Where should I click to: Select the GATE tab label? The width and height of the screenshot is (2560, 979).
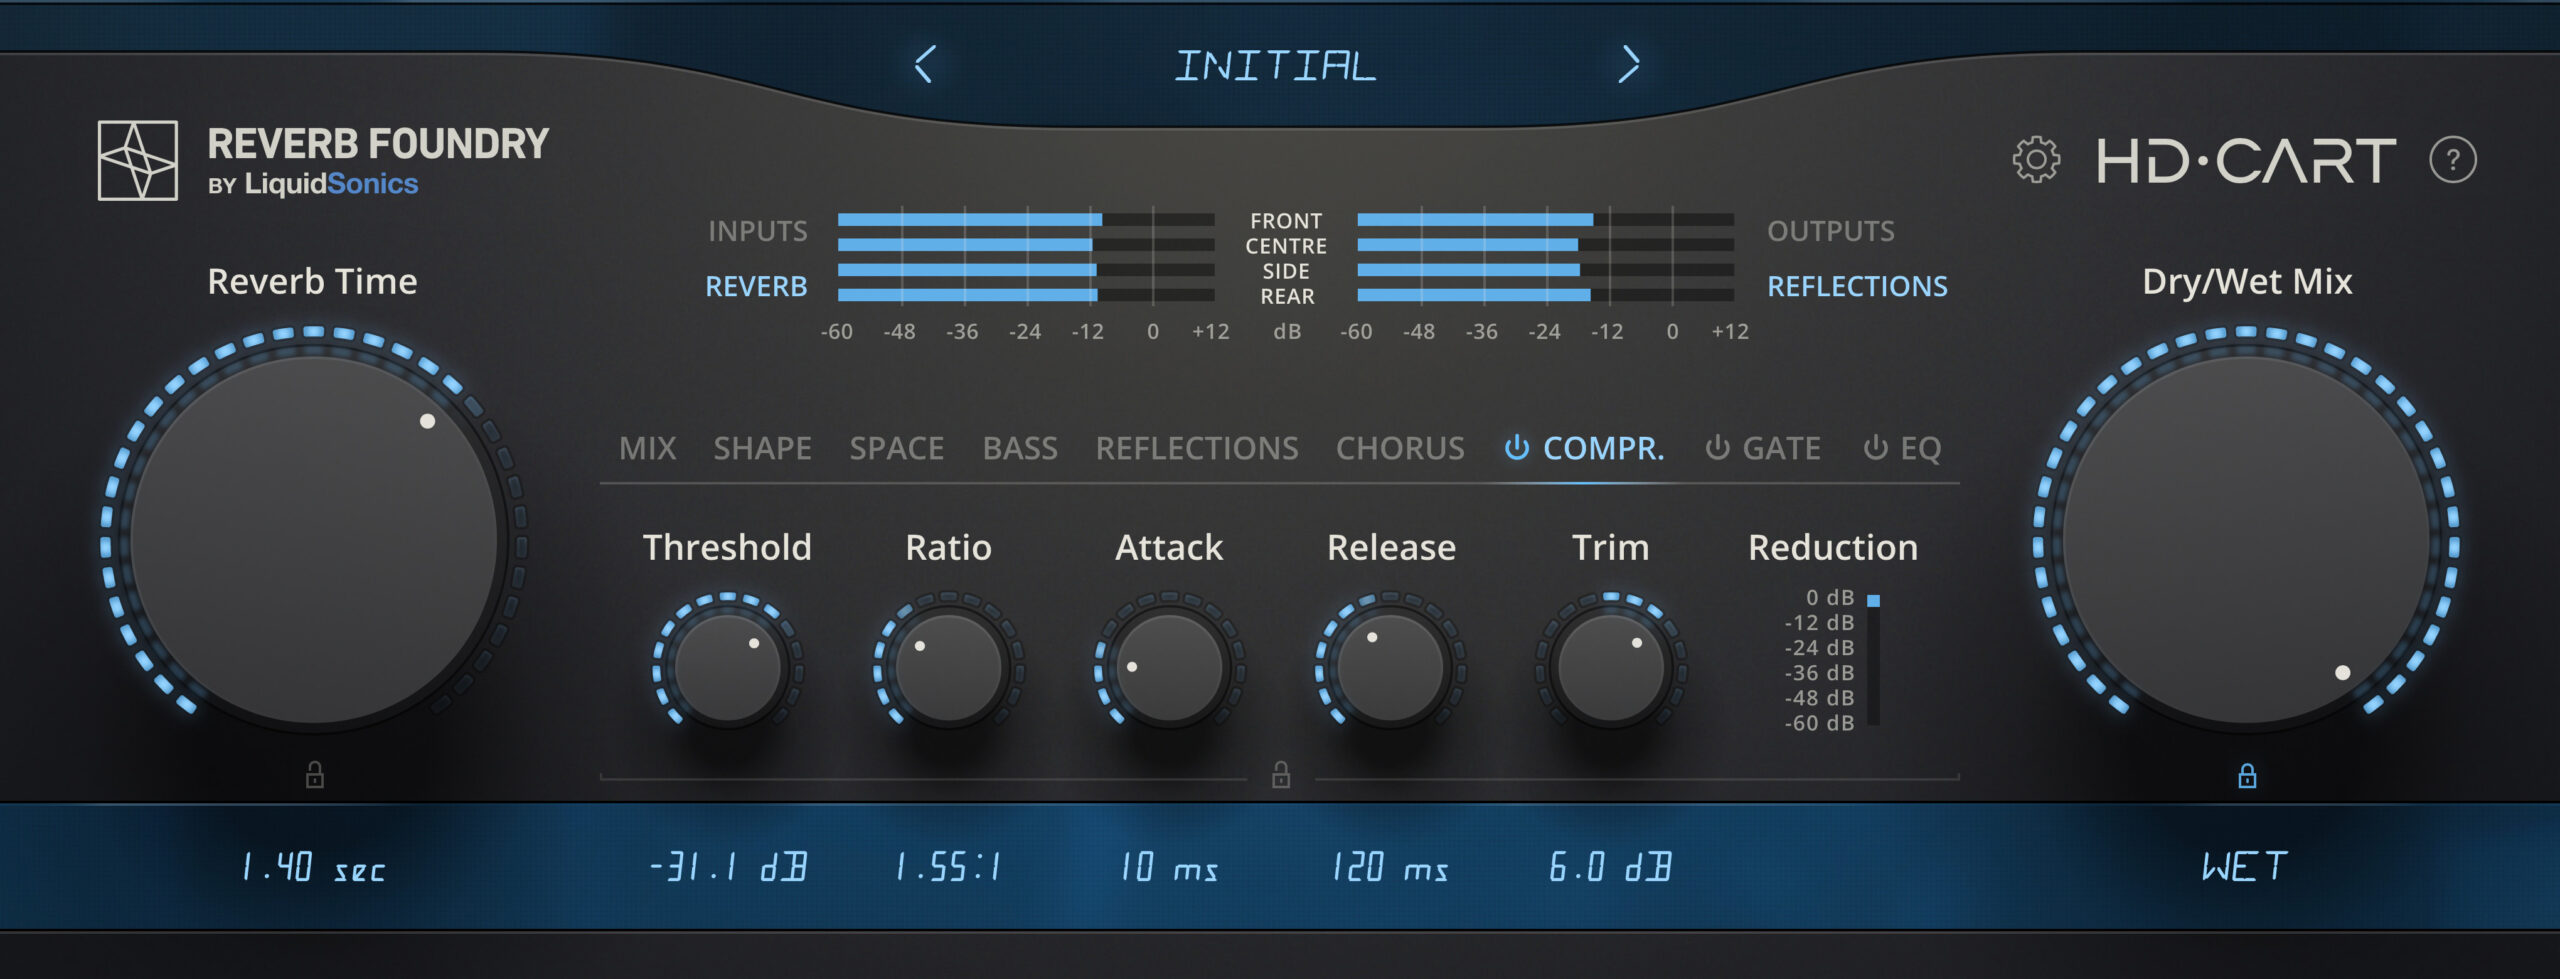[x=1781, y=448]
